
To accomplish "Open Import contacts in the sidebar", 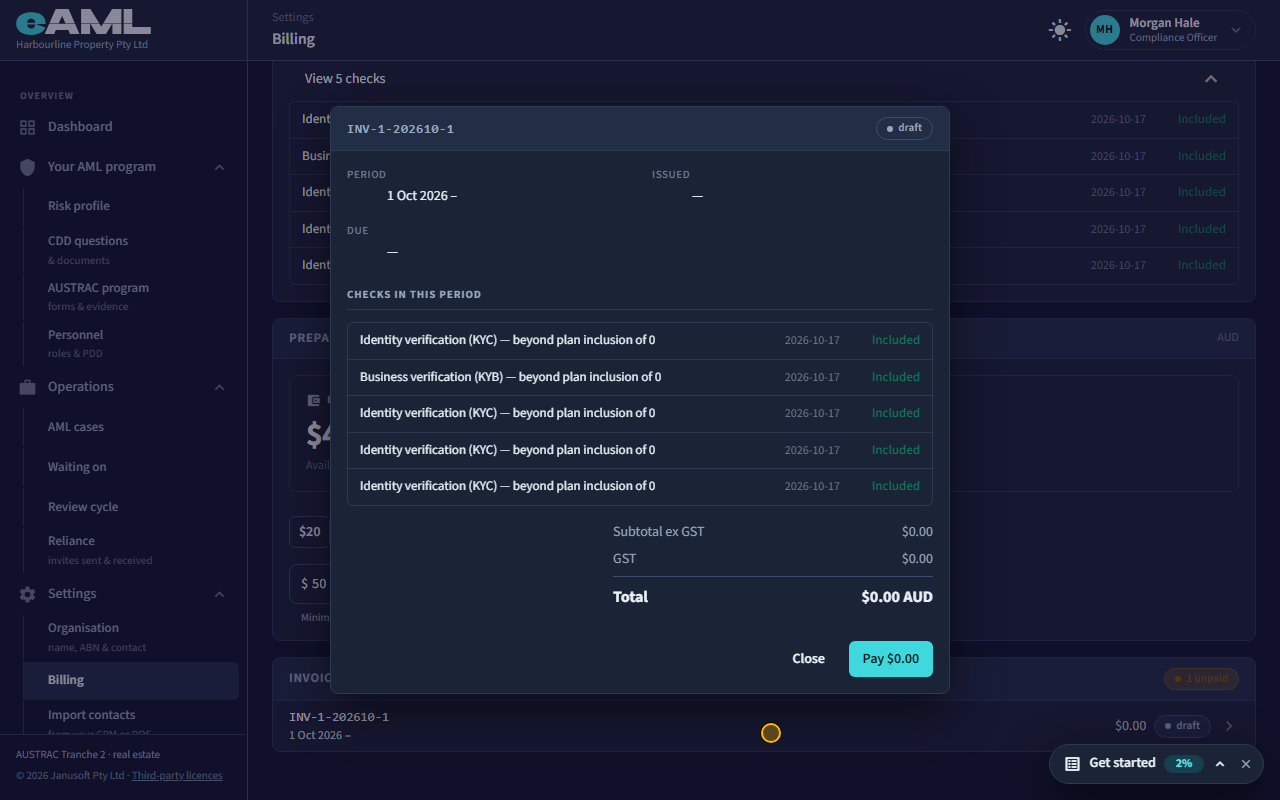I will [91, 715].
